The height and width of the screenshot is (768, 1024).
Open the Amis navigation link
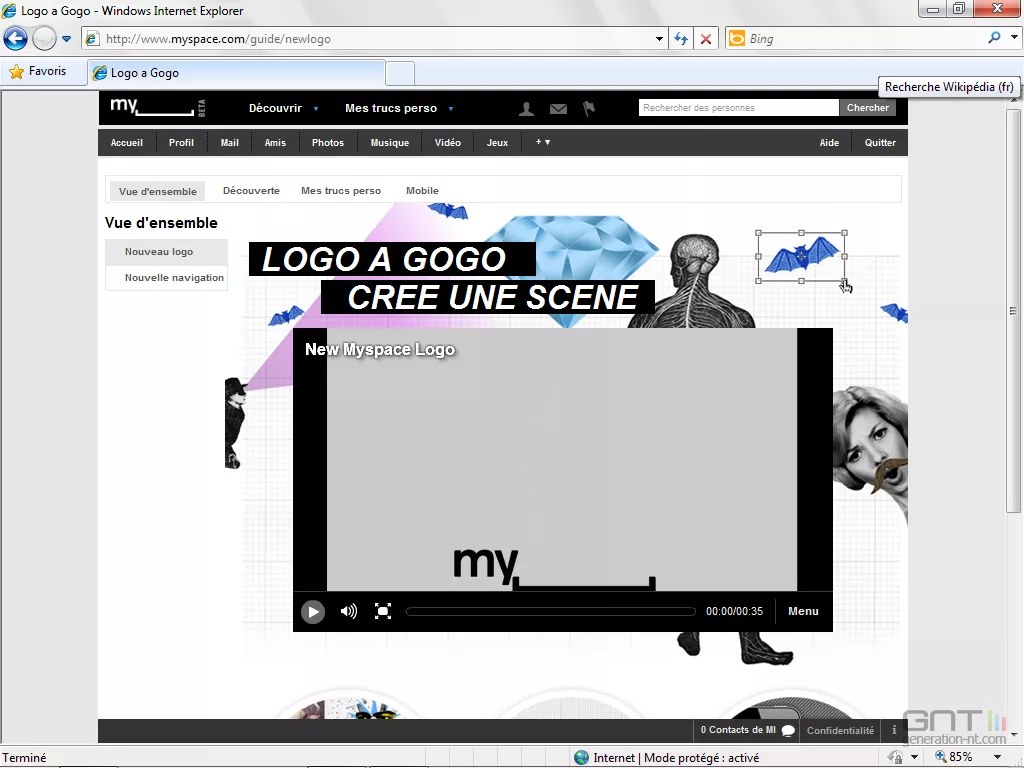pos(275,142)
